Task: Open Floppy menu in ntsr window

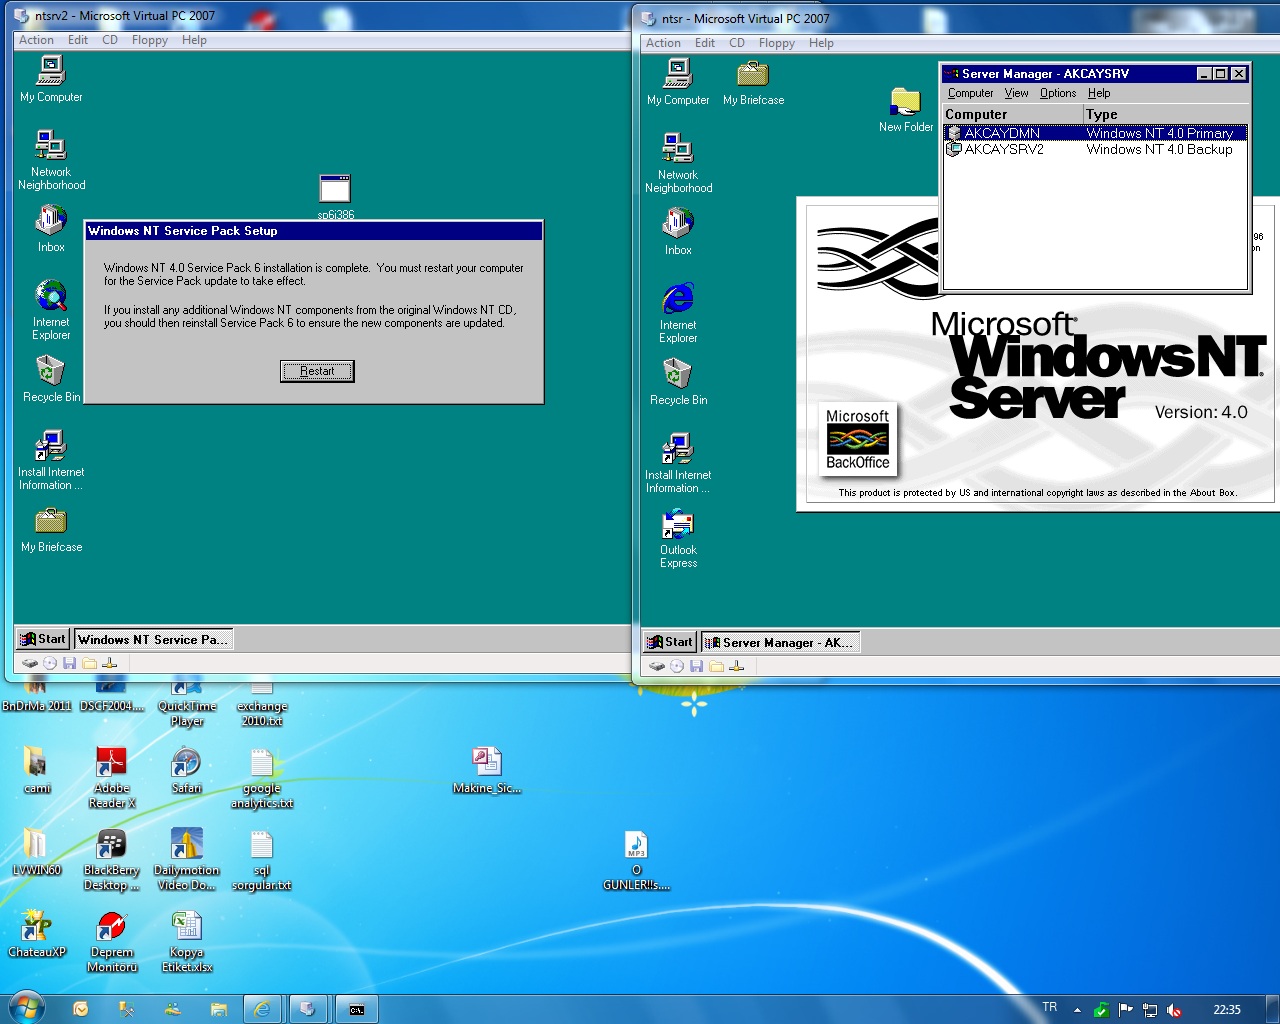Action: pos(777,43)
